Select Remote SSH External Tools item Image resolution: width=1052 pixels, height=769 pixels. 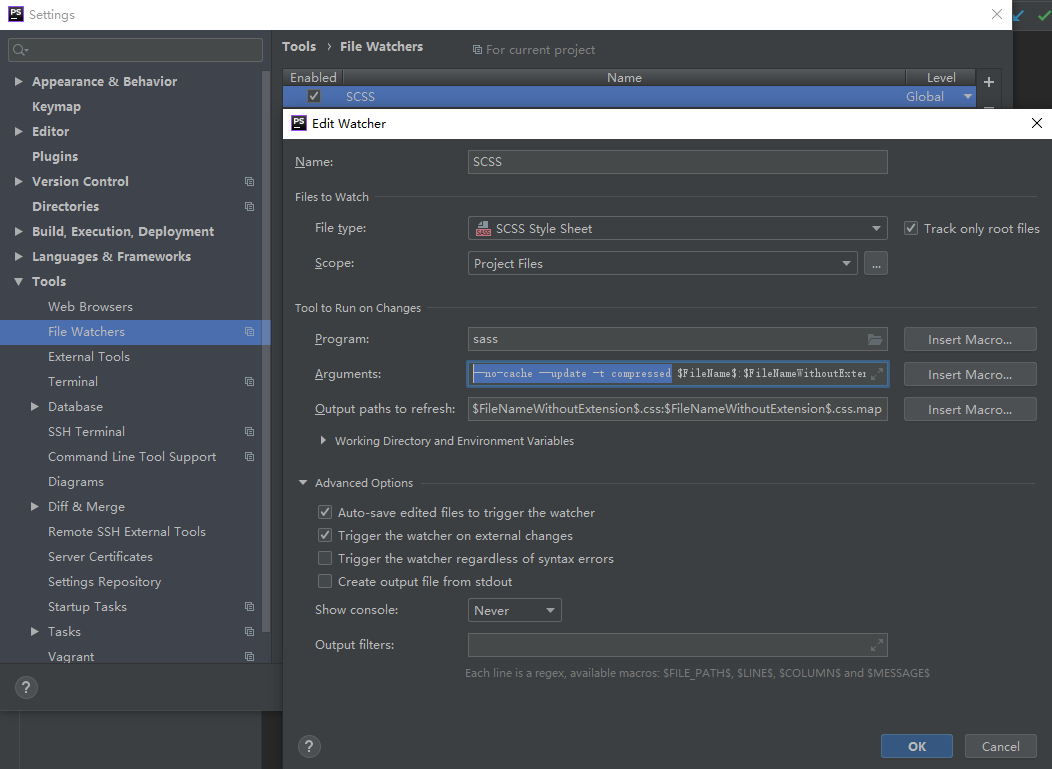[127, 532]
